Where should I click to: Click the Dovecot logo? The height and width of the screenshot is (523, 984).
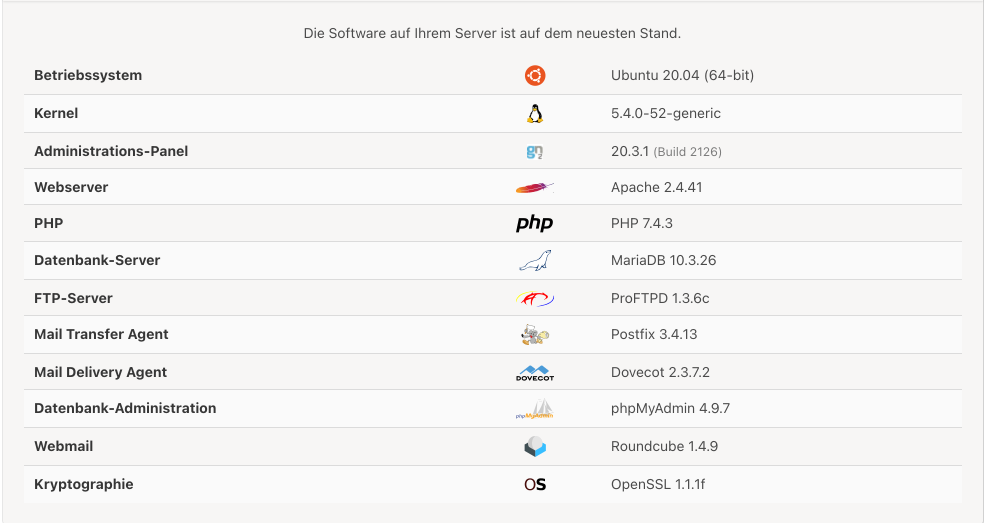click(x=535, y=372)
